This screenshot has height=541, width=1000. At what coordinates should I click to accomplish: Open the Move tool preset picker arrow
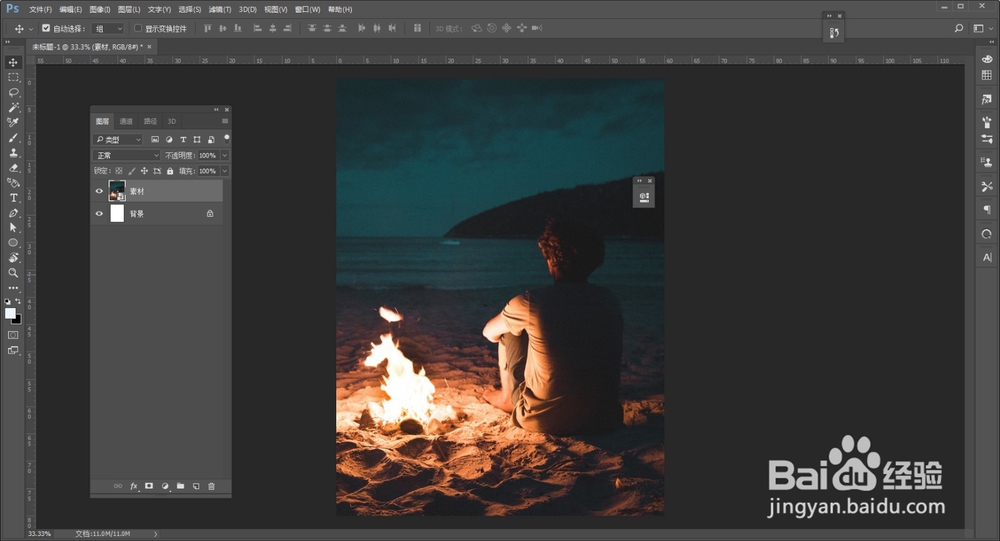click(30, 29)
